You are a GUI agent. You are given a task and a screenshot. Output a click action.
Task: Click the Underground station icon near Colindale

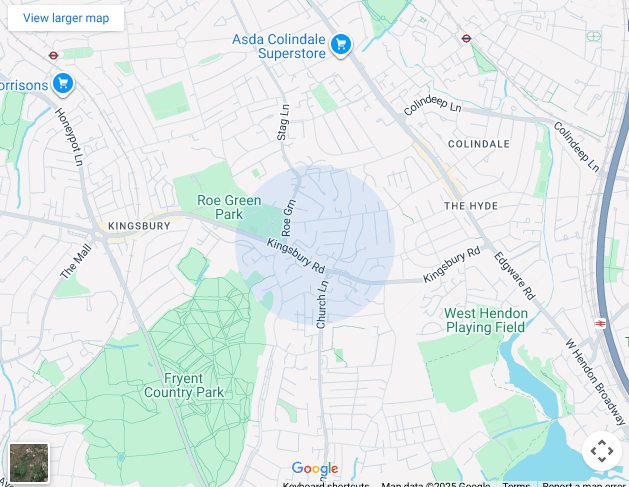(466, 39)
